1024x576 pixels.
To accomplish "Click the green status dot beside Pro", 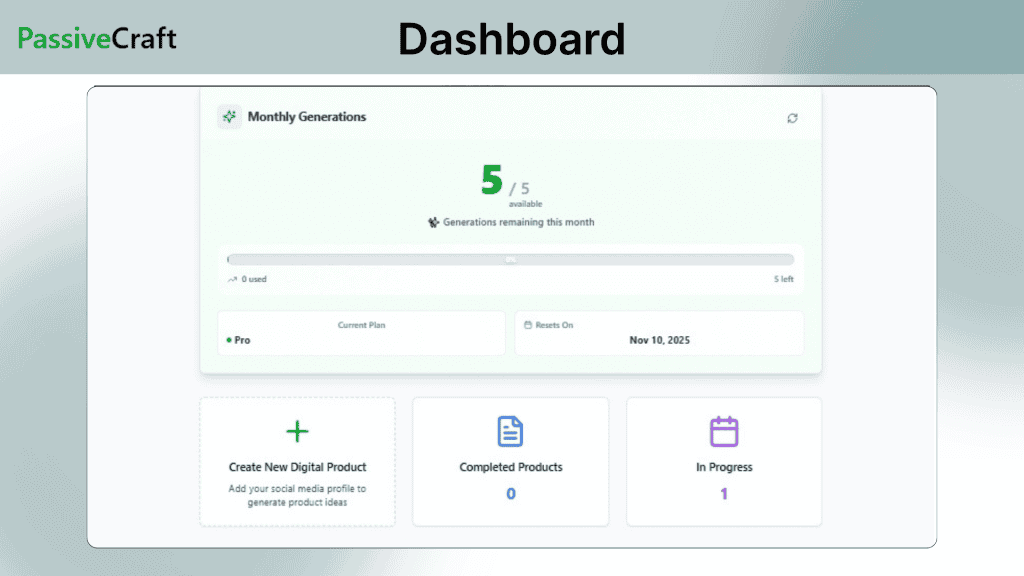I will pos(228,340).
